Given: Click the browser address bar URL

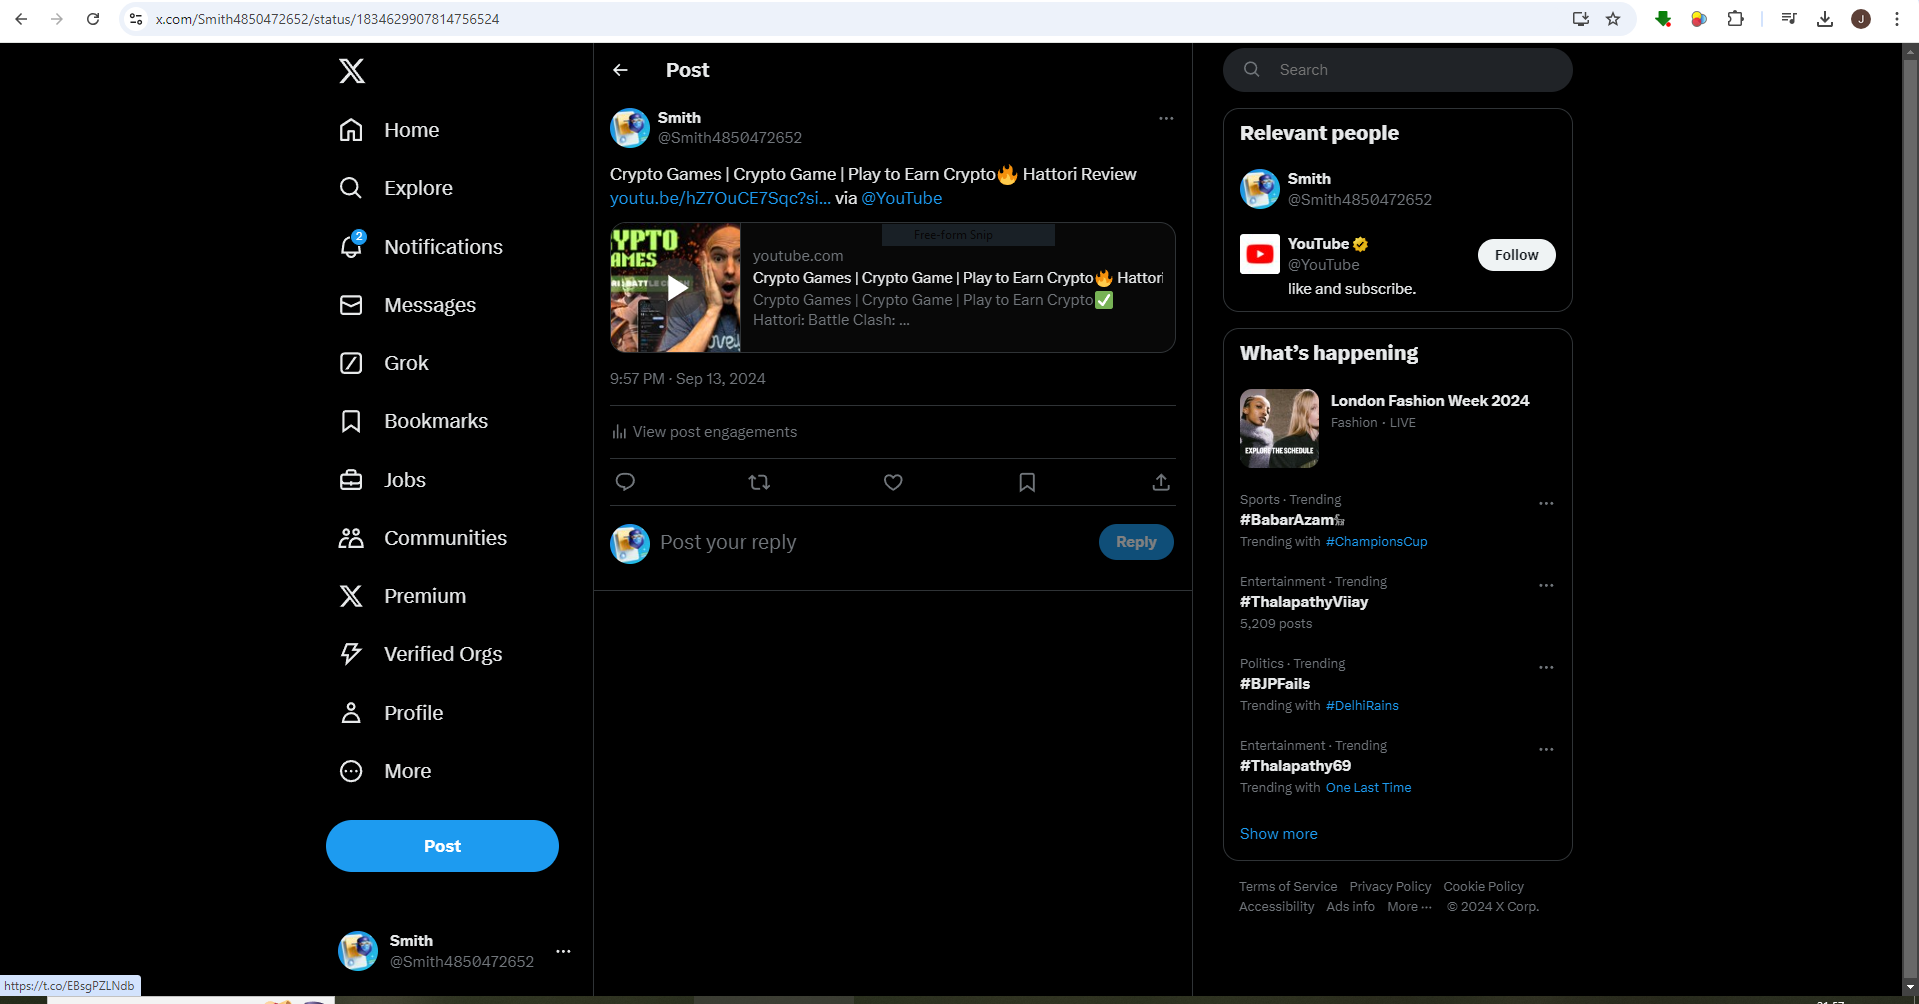Looking at the screenshot, I should pyautogui.click(x=327, y=19).
